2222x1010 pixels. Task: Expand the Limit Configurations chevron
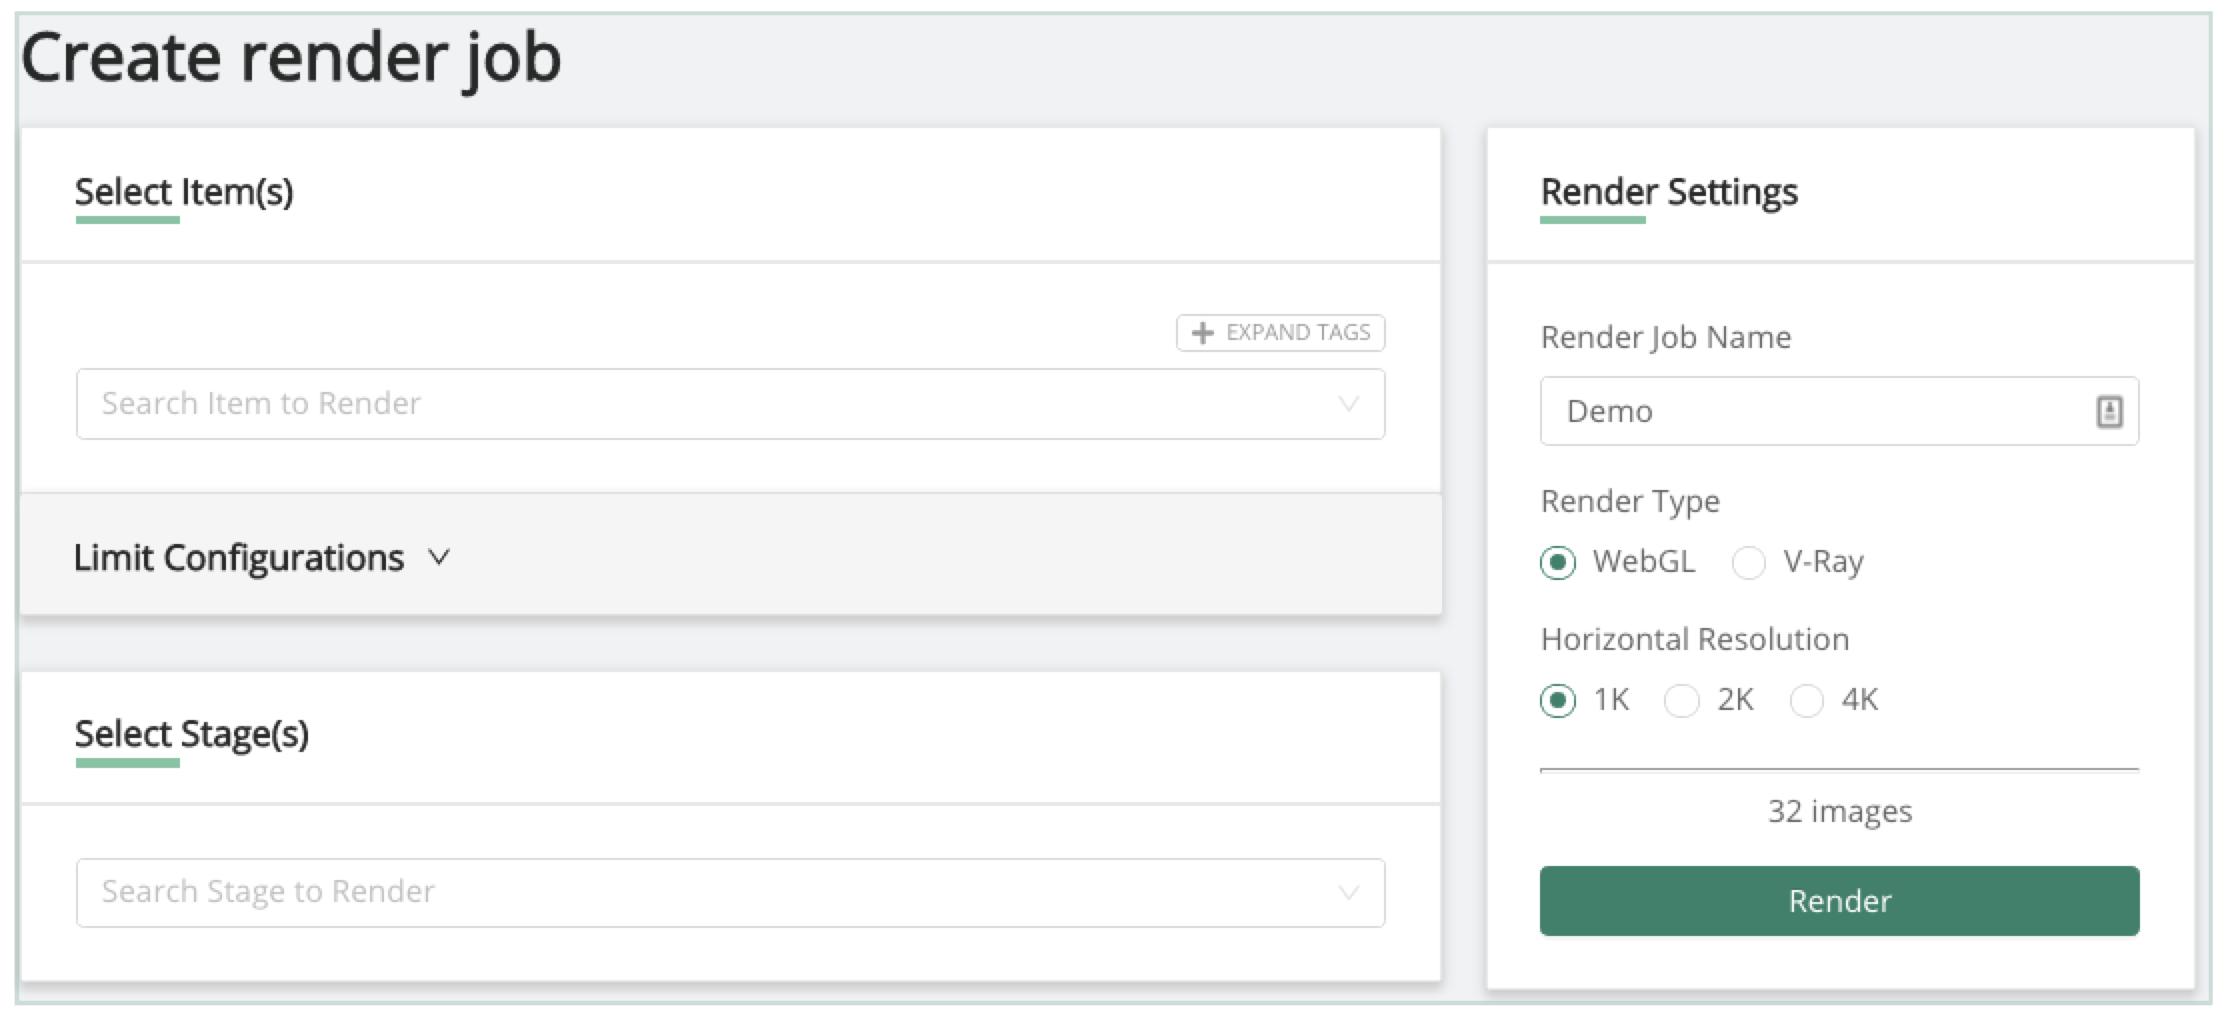pos(439,557)
